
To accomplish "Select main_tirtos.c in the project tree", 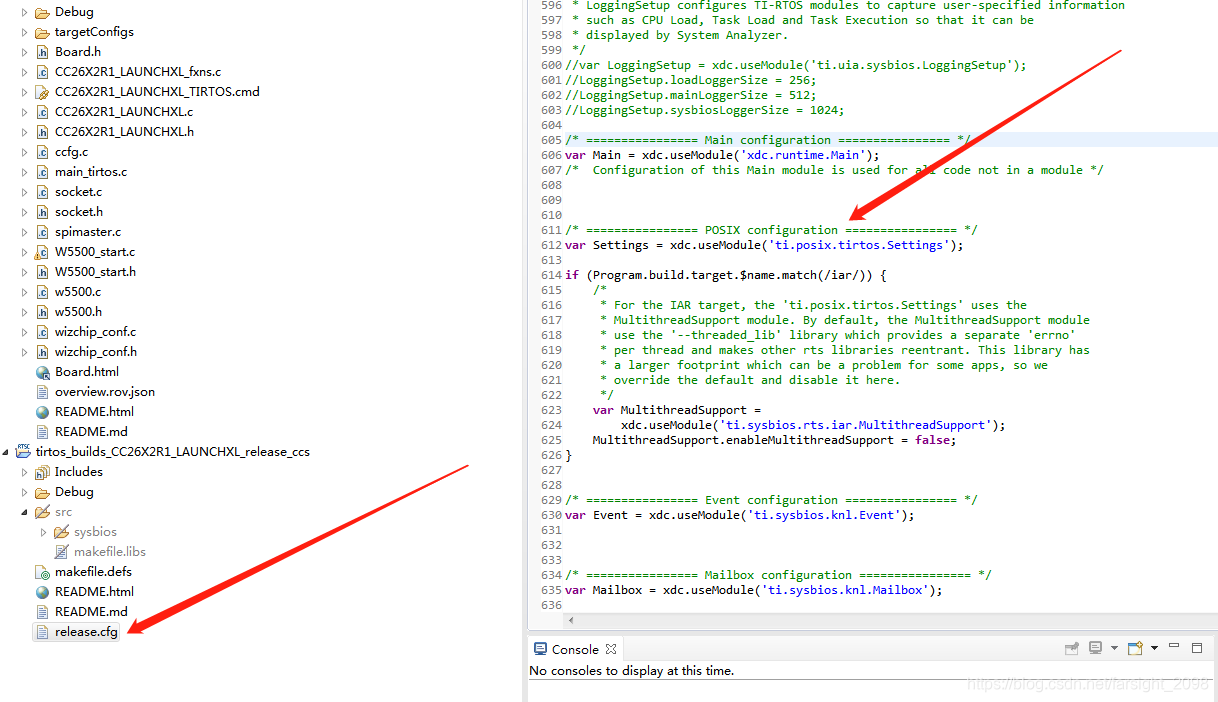I will (x=91, y=172).
